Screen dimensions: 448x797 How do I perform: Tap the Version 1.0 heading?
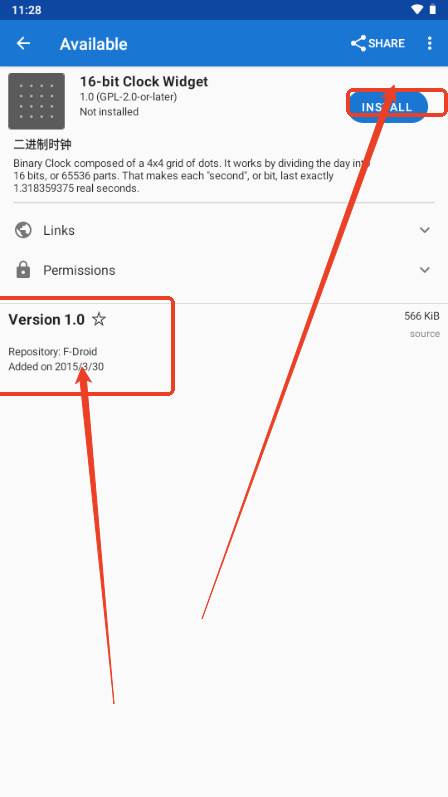(x=46, y=320)
